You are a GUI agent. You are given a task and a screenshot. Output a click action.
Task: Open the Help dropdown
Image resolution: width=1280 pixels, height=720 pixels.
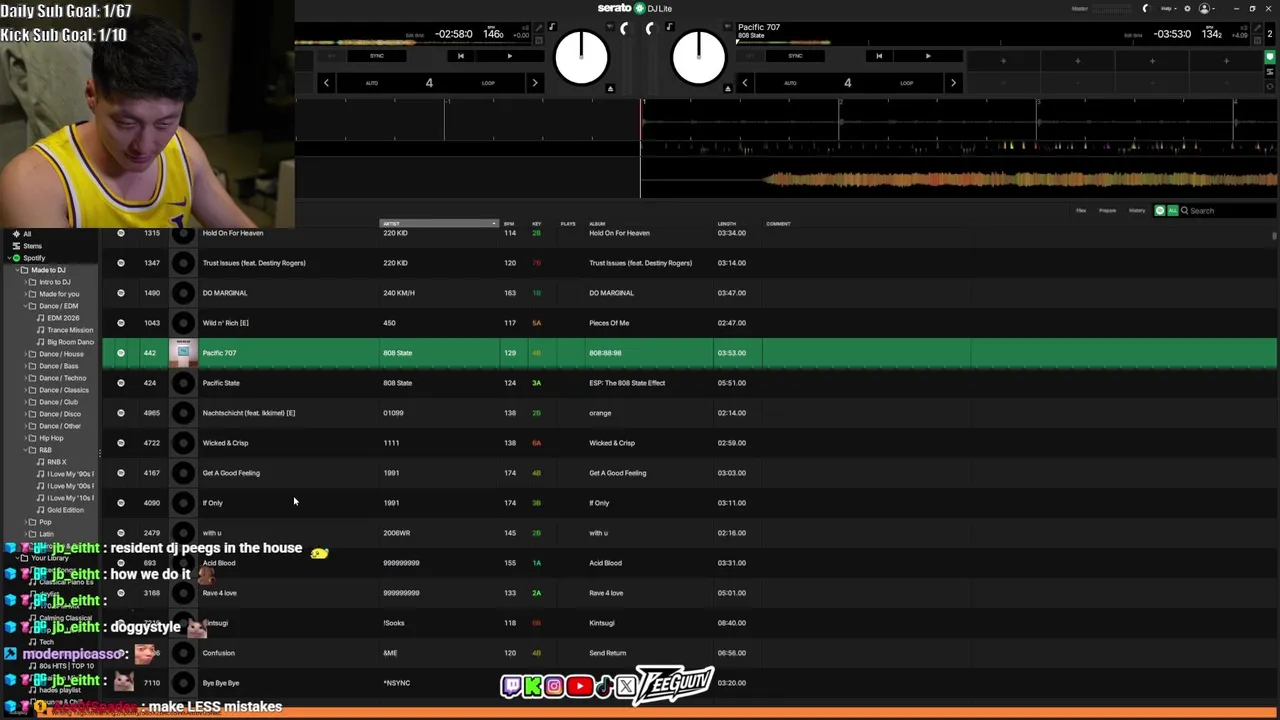tap(1169, 8)
